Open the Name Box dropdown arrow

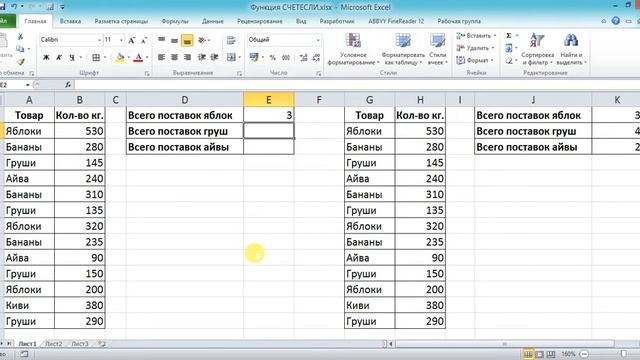[x=28, y=85]
